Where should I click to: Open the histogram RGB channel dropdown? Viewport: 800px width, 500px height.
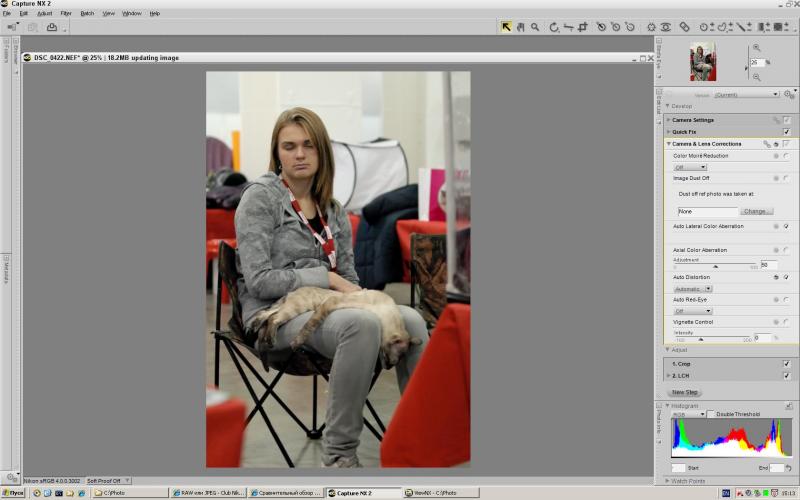pyautogui.click(x=688, y=414)
